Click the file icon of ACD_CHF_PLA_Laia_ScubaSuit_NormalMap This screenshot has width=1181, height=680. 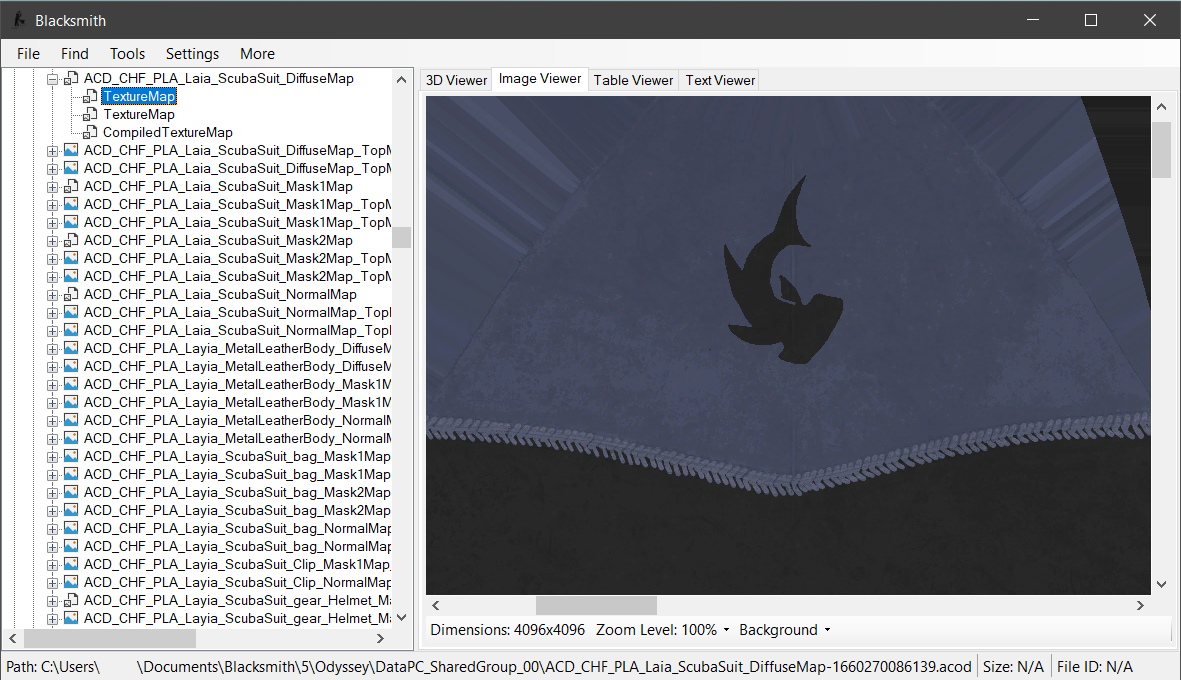(x=72, y=294)
